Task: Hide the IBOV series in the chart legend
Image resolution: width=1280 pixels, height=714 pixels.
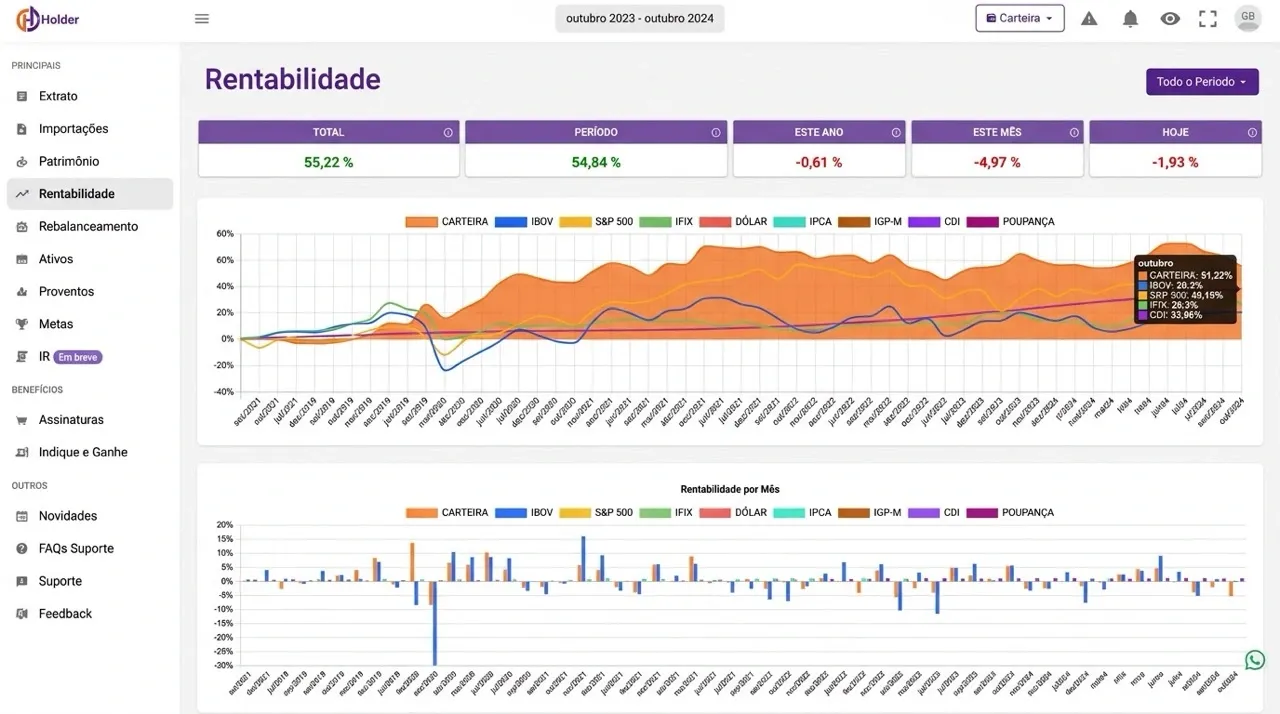Action: [x=540, y=221]
